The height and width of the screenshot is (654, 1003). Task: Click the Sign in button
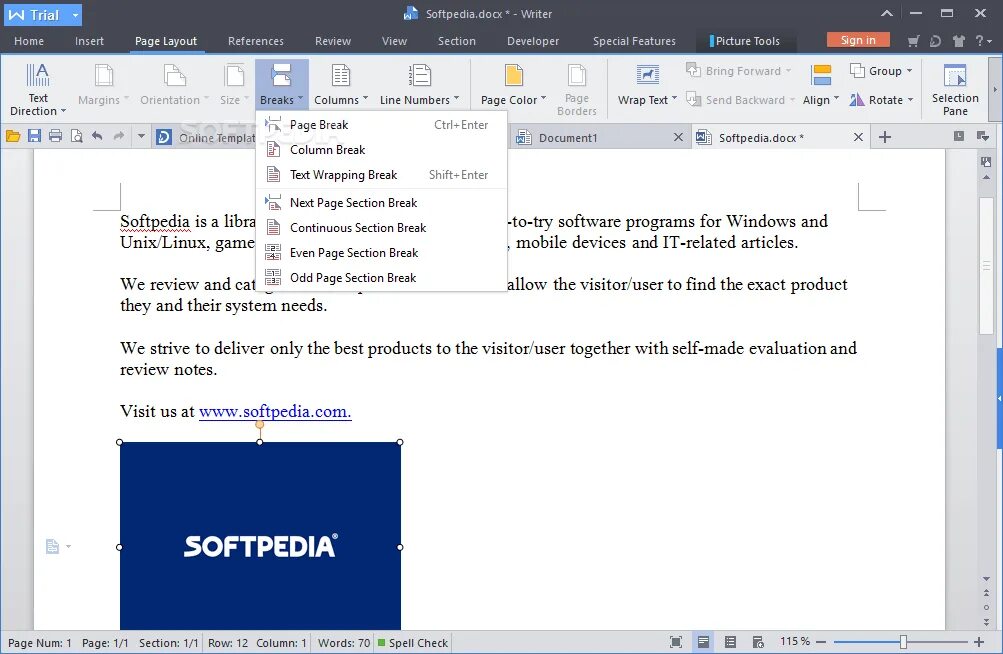click(858, 40)
